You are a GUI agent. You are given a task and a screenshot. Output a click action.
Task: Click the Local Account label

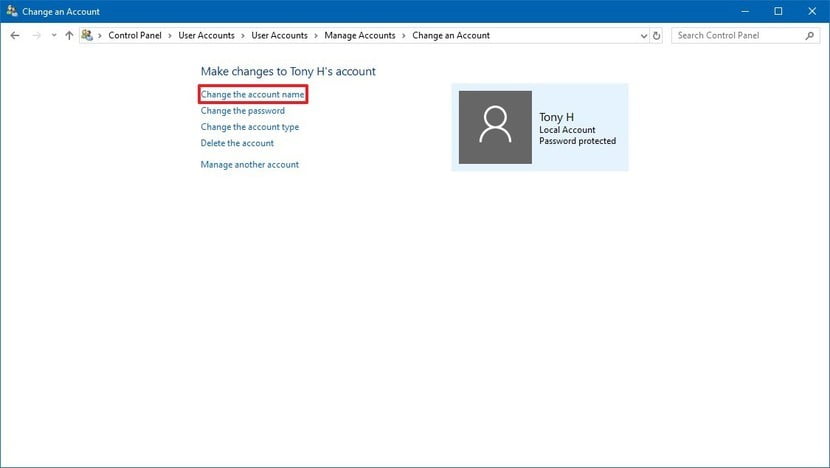click(x=567, y=130)
